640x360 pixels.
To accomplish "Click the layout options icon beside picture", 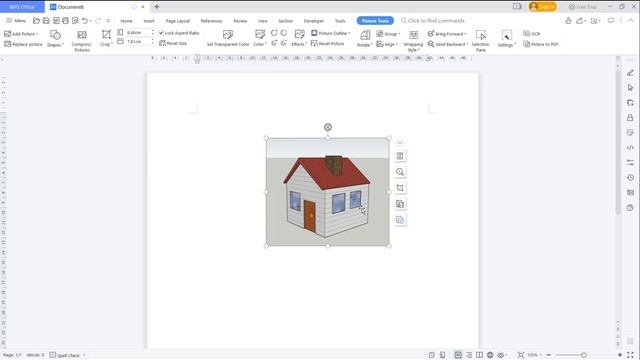I will 400,156.
